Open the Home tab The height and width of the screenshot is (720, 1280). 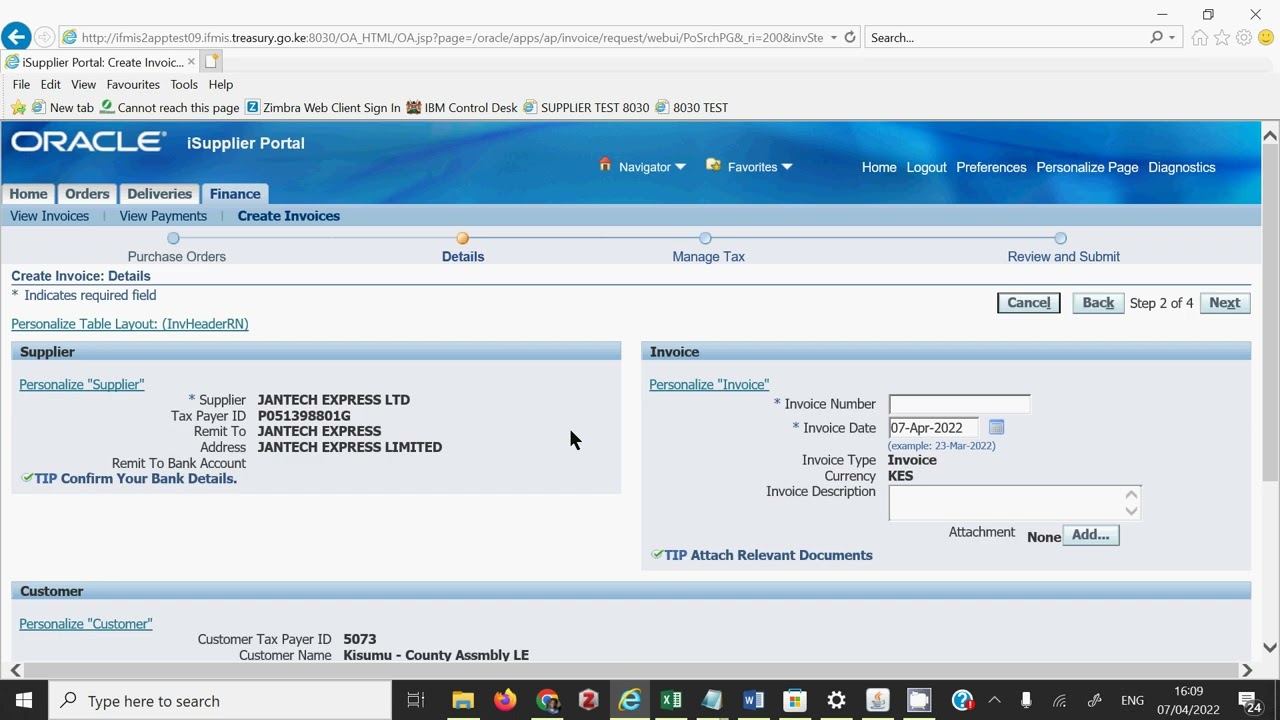[x=28, y=194]
